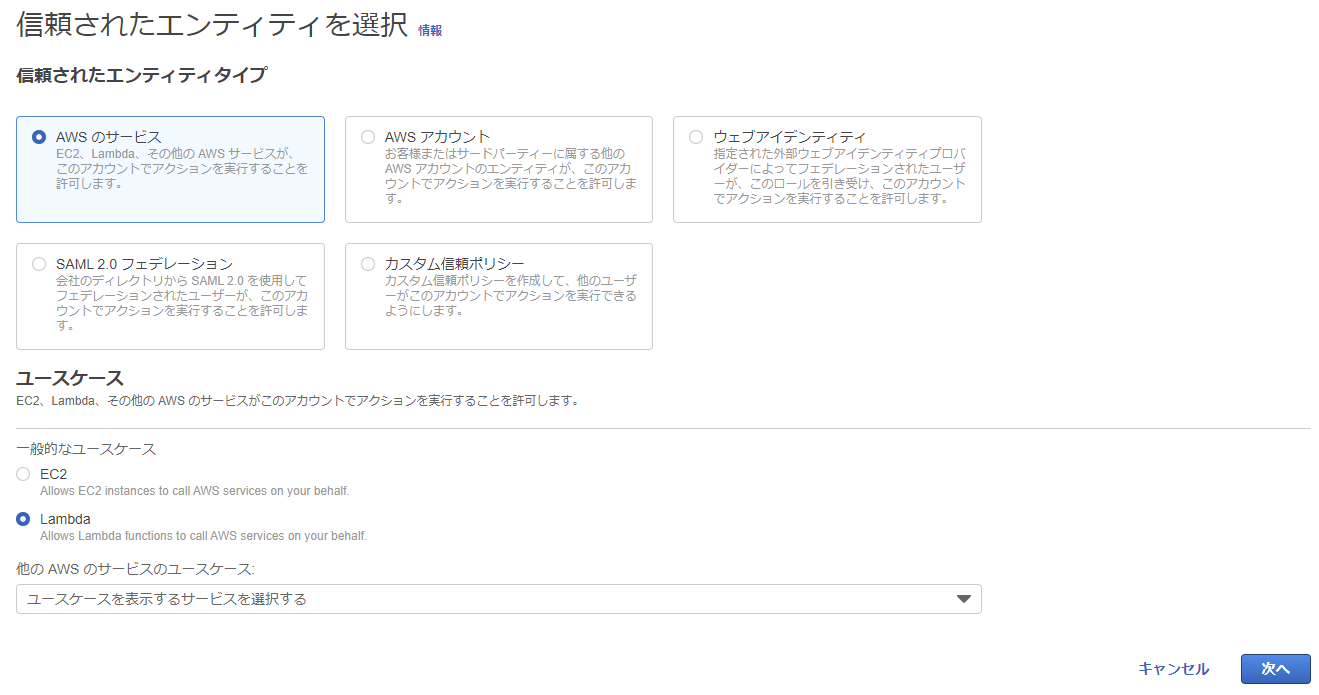
Task: Choose the AWS アカウント radio option
Action: [x=368, y=137]
